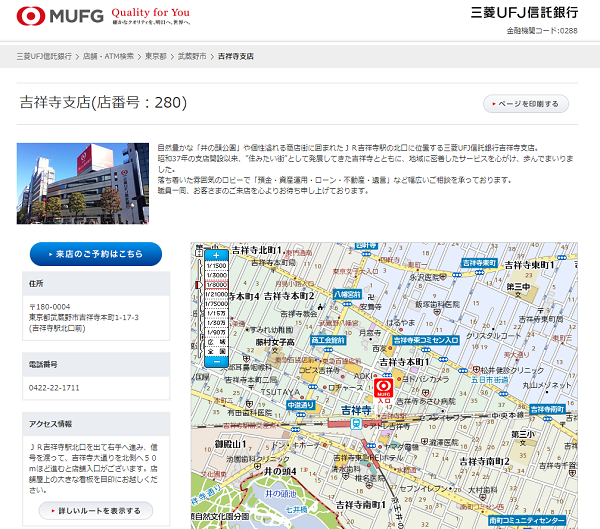This screenshot has width=600, height=529.
Task: Click the 吉祥寺東コミセン入口 label on the map
Action: pyautogui.click(x=426, y=340)
